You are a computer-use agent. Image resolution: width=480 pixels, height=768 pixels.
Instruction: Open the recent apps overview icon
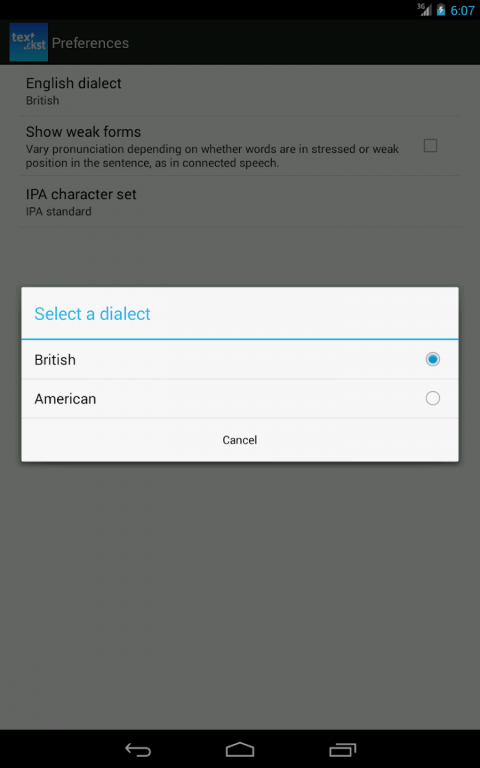click(x=342, y=749)
